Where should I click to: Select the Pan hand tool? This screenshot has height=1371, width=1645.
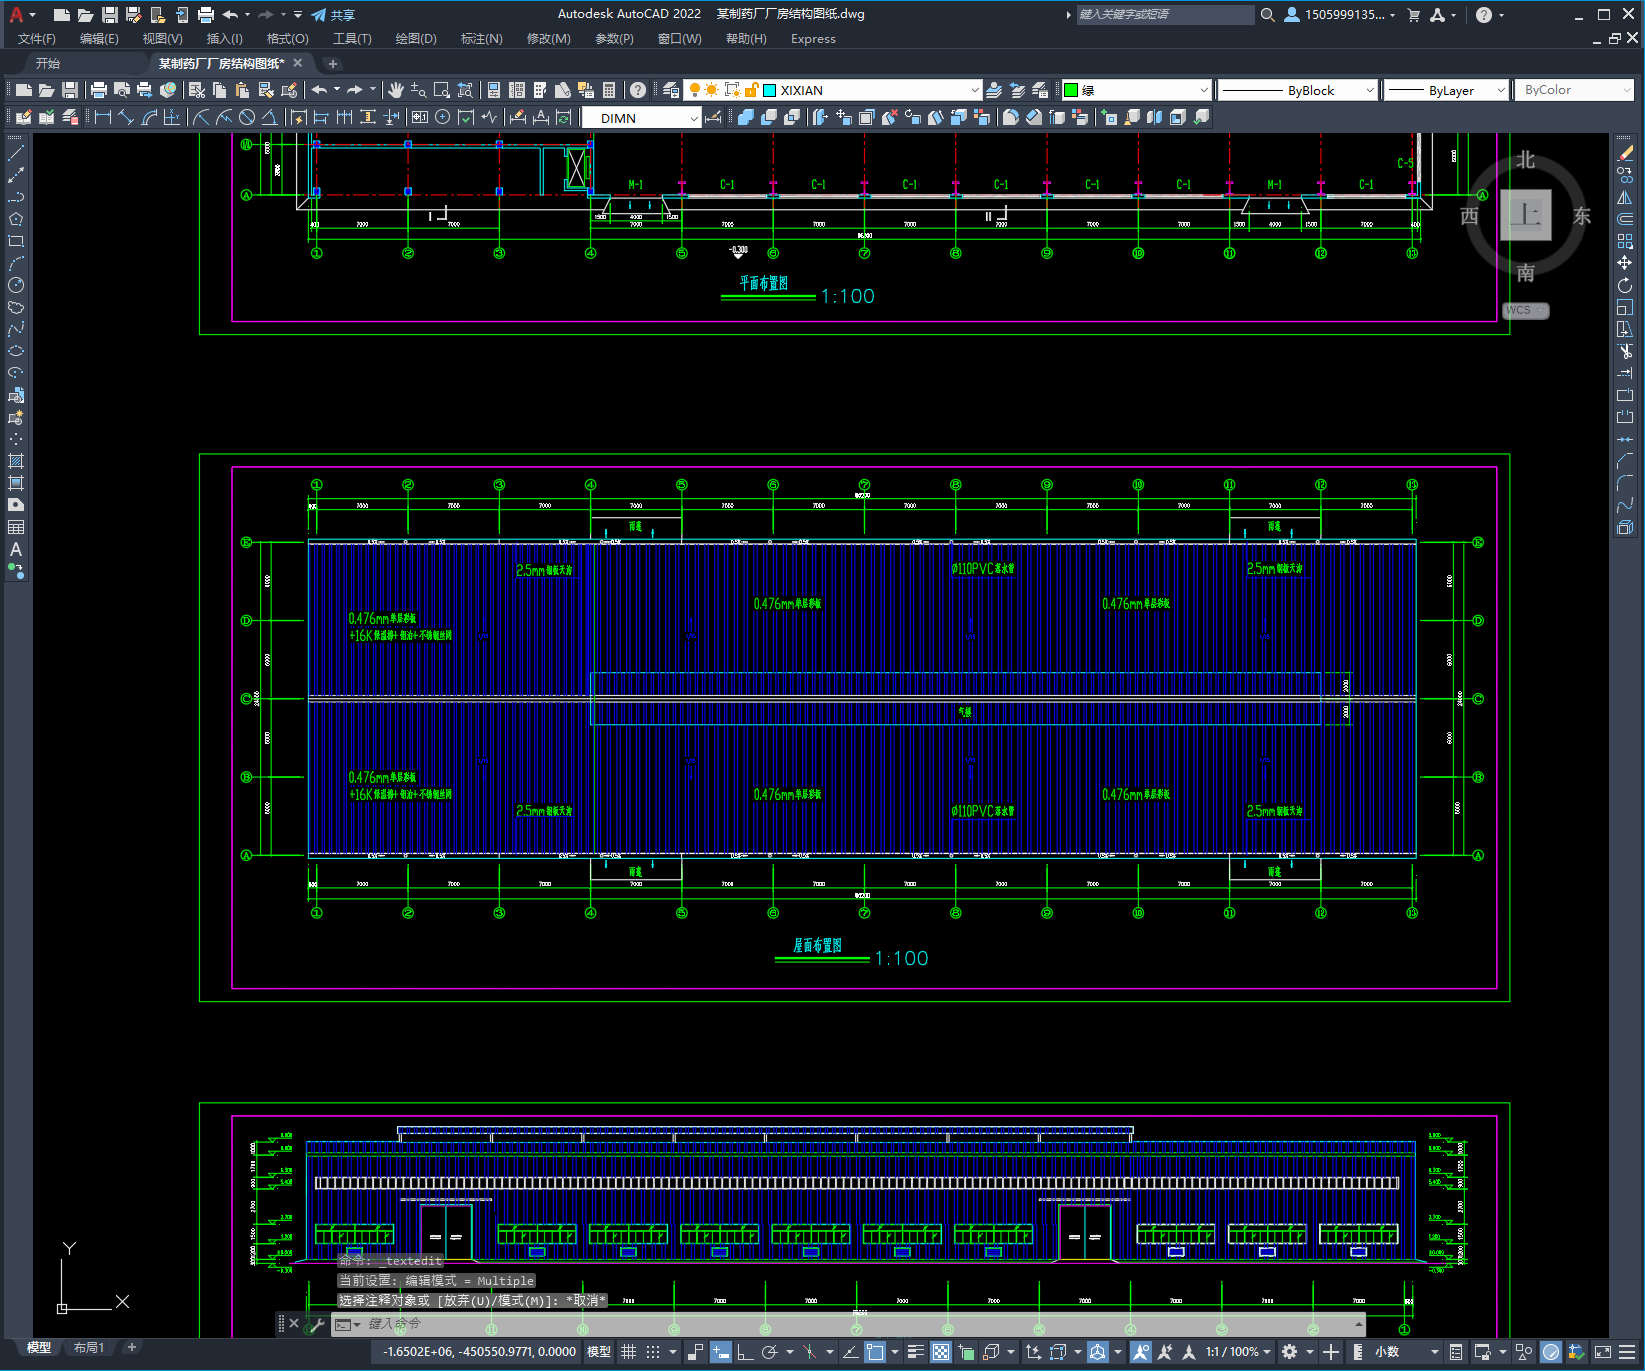pos(396,90)
